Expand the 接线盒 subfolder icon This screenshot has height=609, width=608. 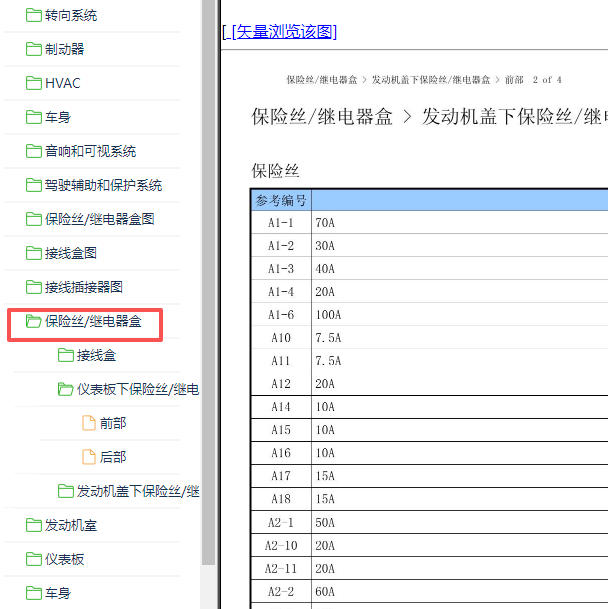(x=66, y=355)
